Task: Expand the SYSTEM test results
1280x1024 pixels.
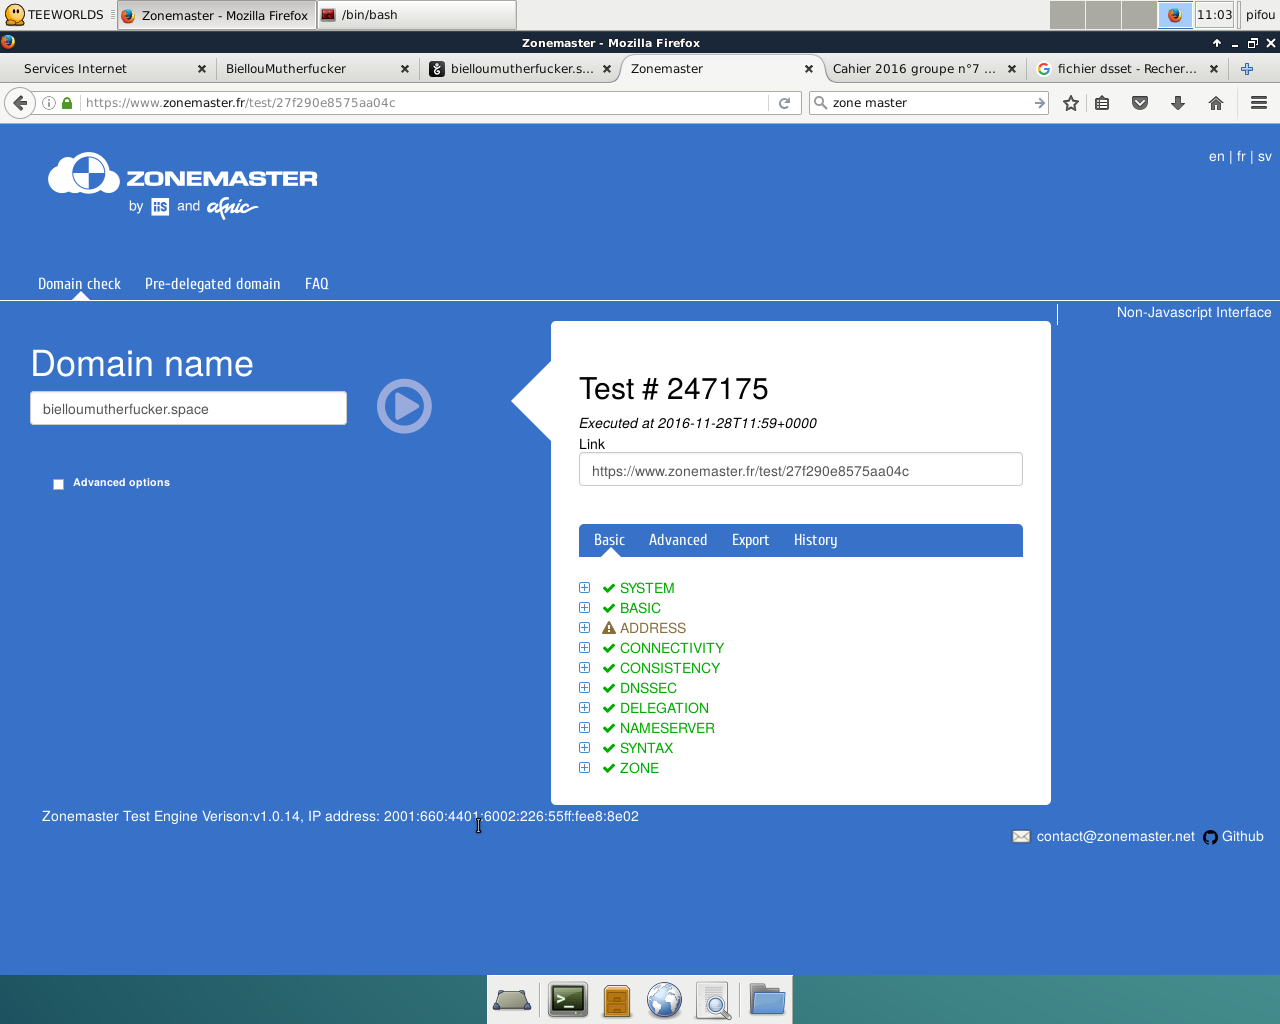Action: (585, 588)
